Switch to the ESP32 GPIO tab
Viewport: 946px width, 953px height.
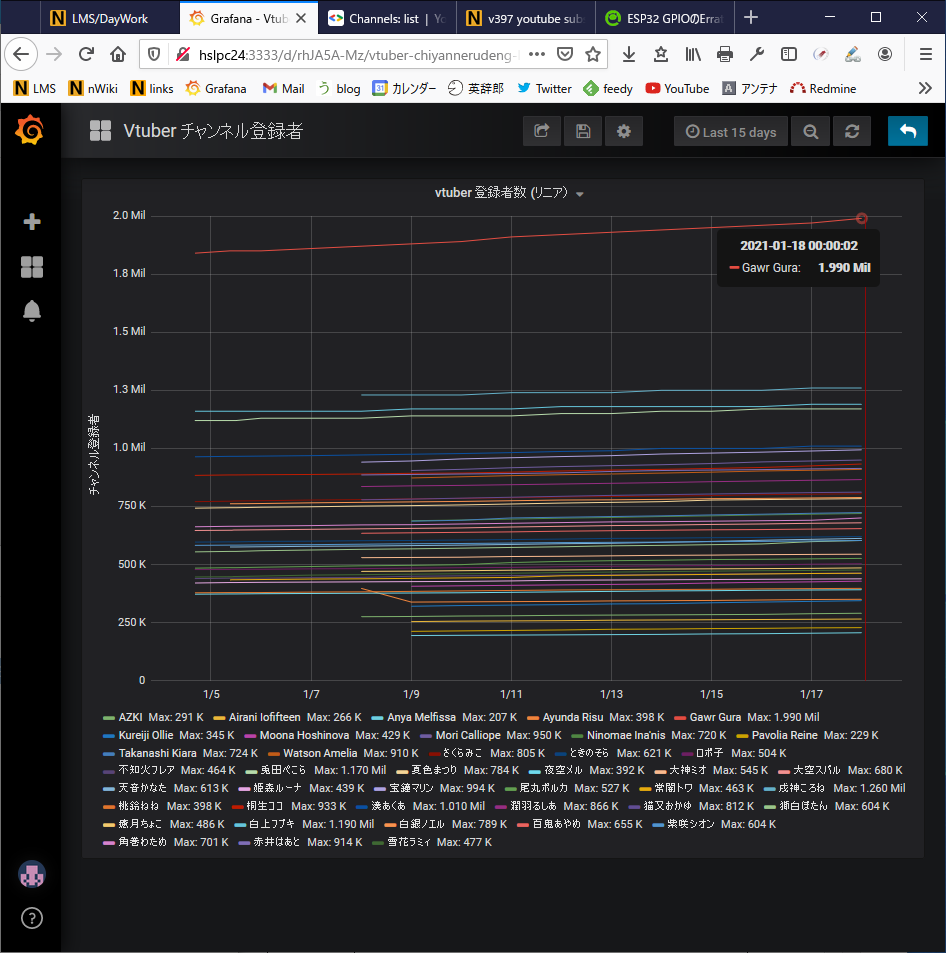(664, 19)
